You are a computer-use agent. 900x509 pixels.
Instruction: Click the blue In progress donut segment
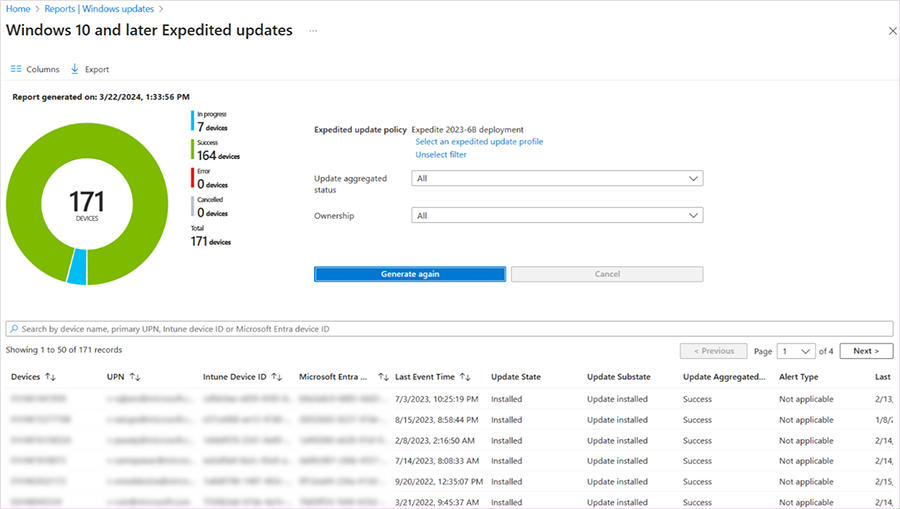(x=77, y=267)
